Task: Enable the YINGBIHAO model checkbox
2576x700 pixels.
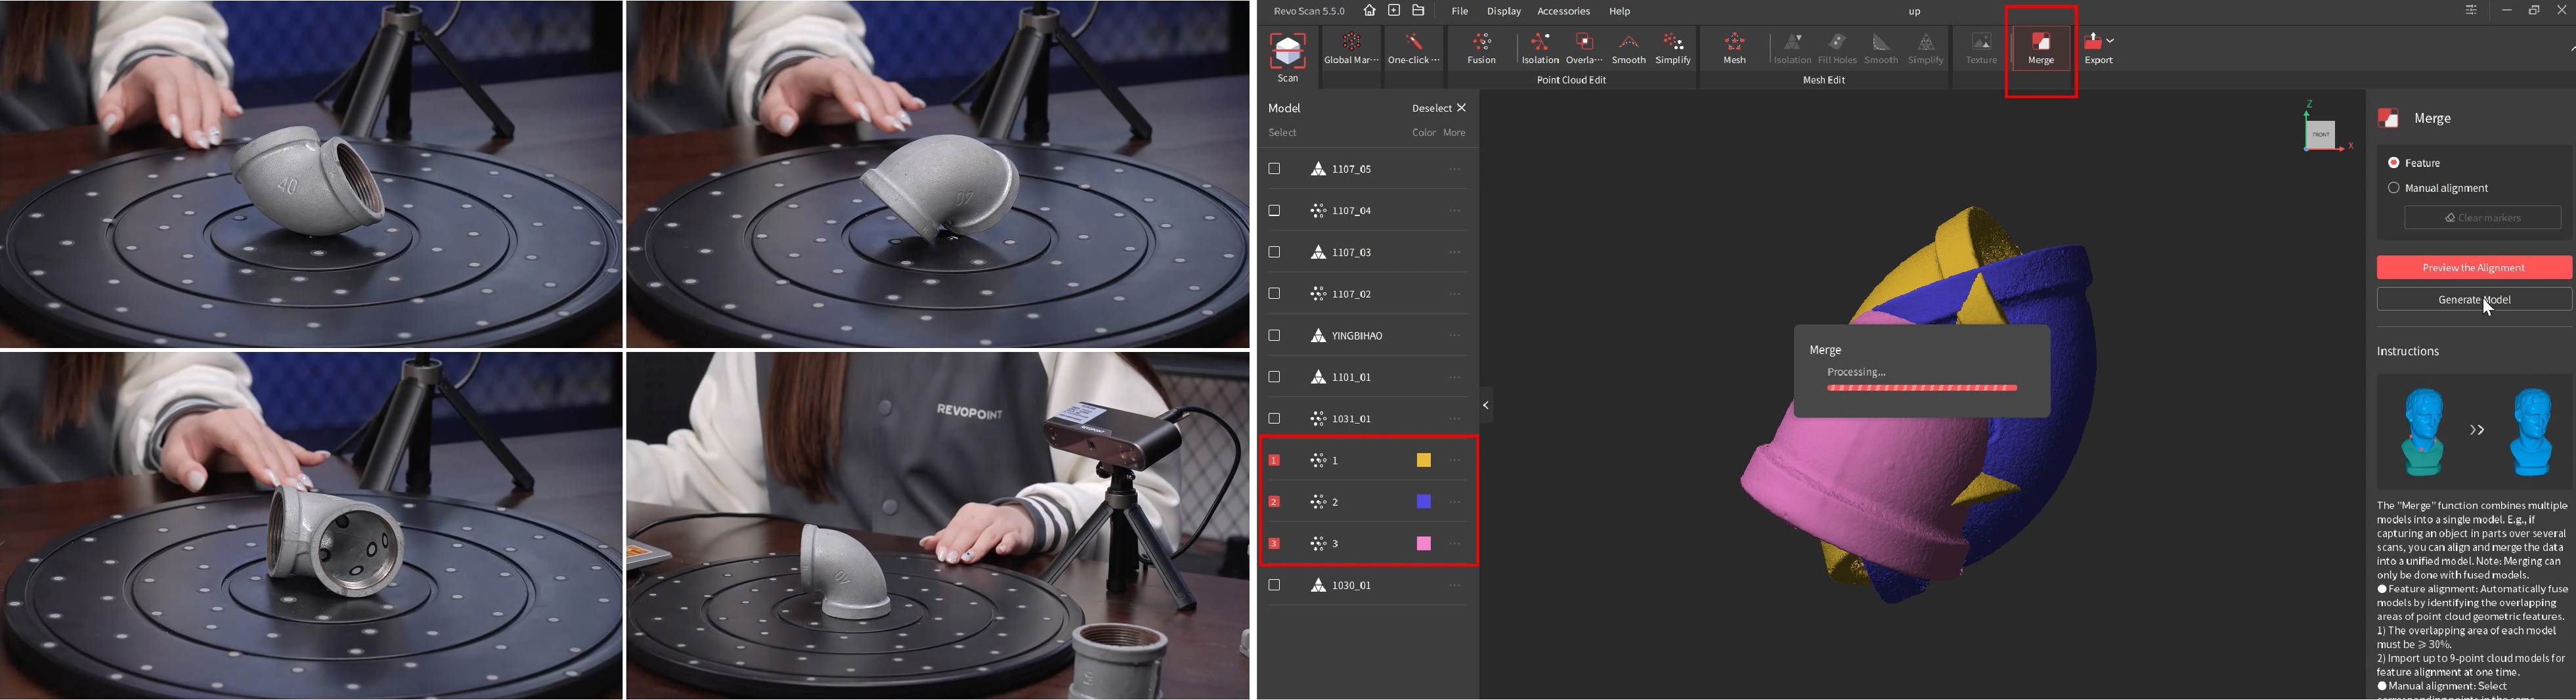Action: [1274, 336]
